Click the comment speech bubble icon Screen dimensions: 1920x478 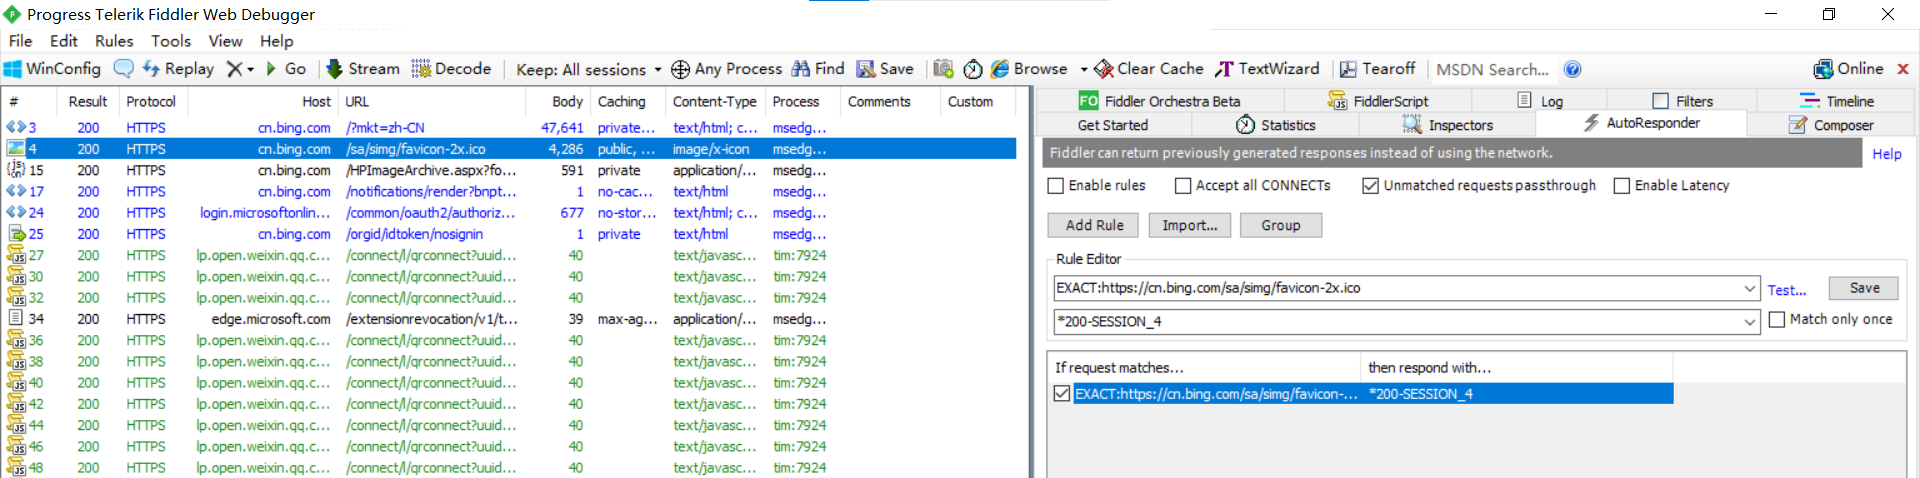click(x=124, y=69)
